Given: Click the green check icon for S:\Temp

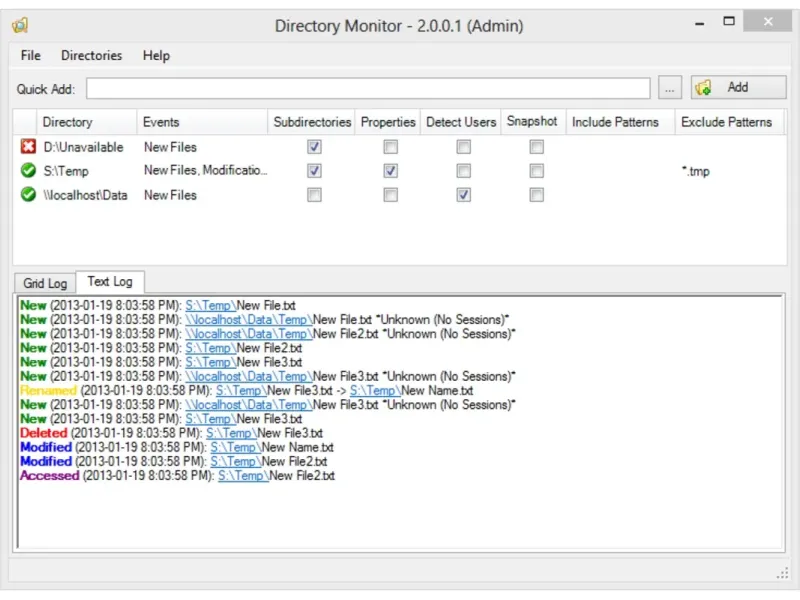Looking at the screenshot, I should pos(28,170).
